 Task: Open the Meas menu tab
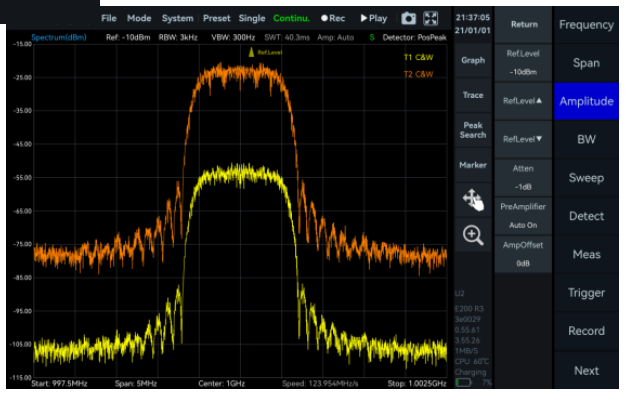[586, 254]
